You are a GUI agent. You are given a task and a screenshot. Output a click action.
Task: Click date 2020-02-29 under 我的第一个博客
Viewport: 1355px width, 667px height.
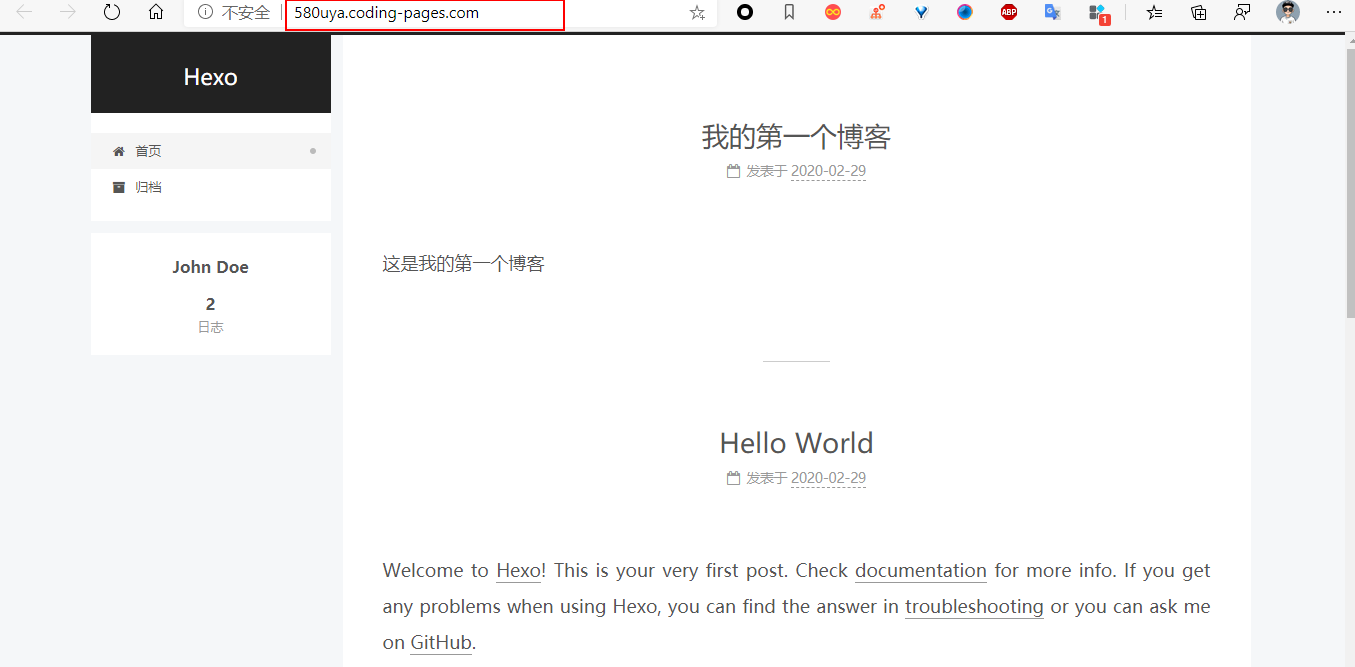tap(828, 171)
